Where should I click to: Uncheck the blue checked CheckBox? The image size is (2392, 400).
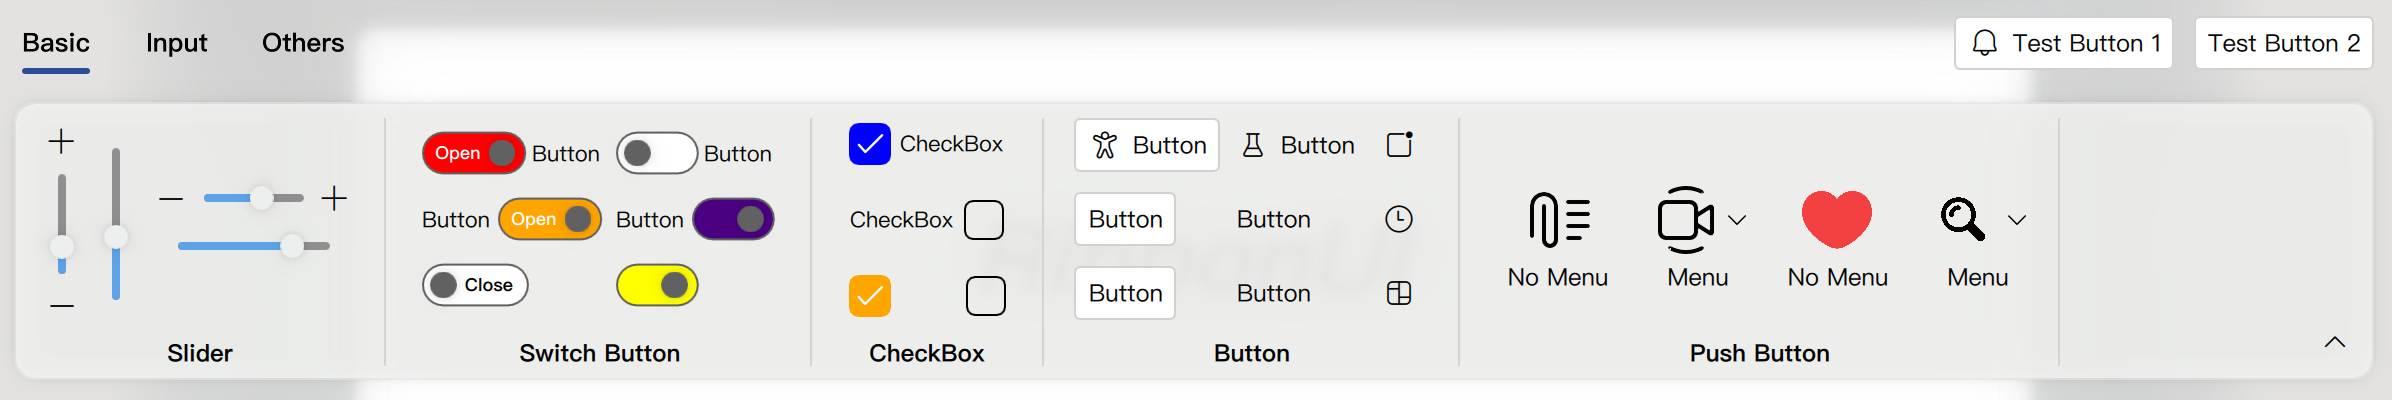click(x=870, y=144)
